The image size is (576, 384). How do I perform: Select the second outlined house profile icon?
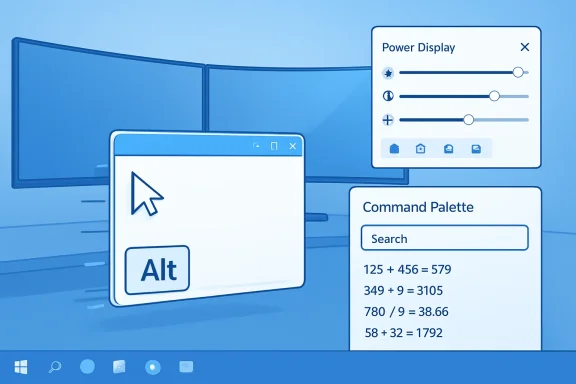421,148
